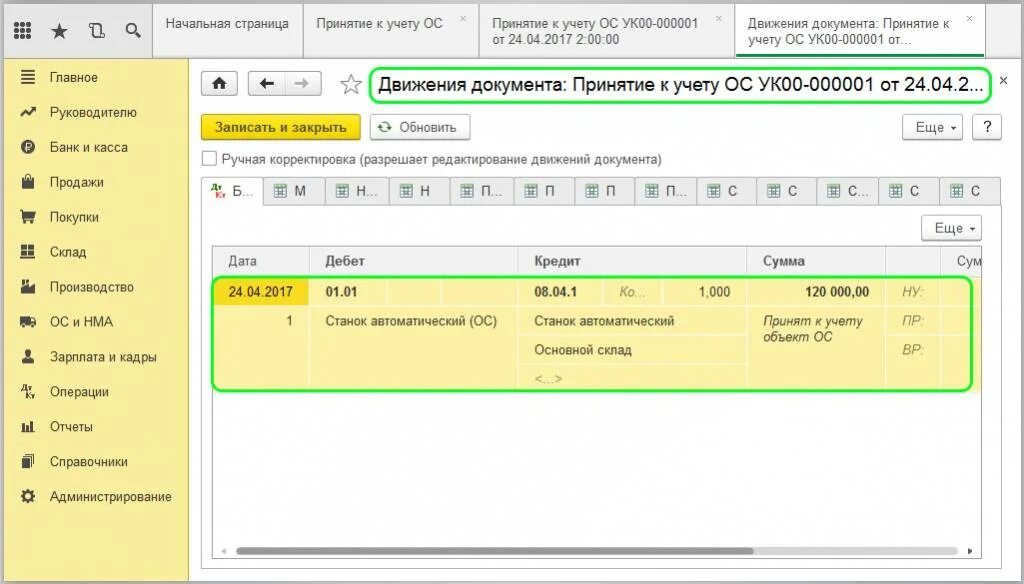Select the Основной склад credit cell
Screen dimensions: 1024x584
[632, 350]
